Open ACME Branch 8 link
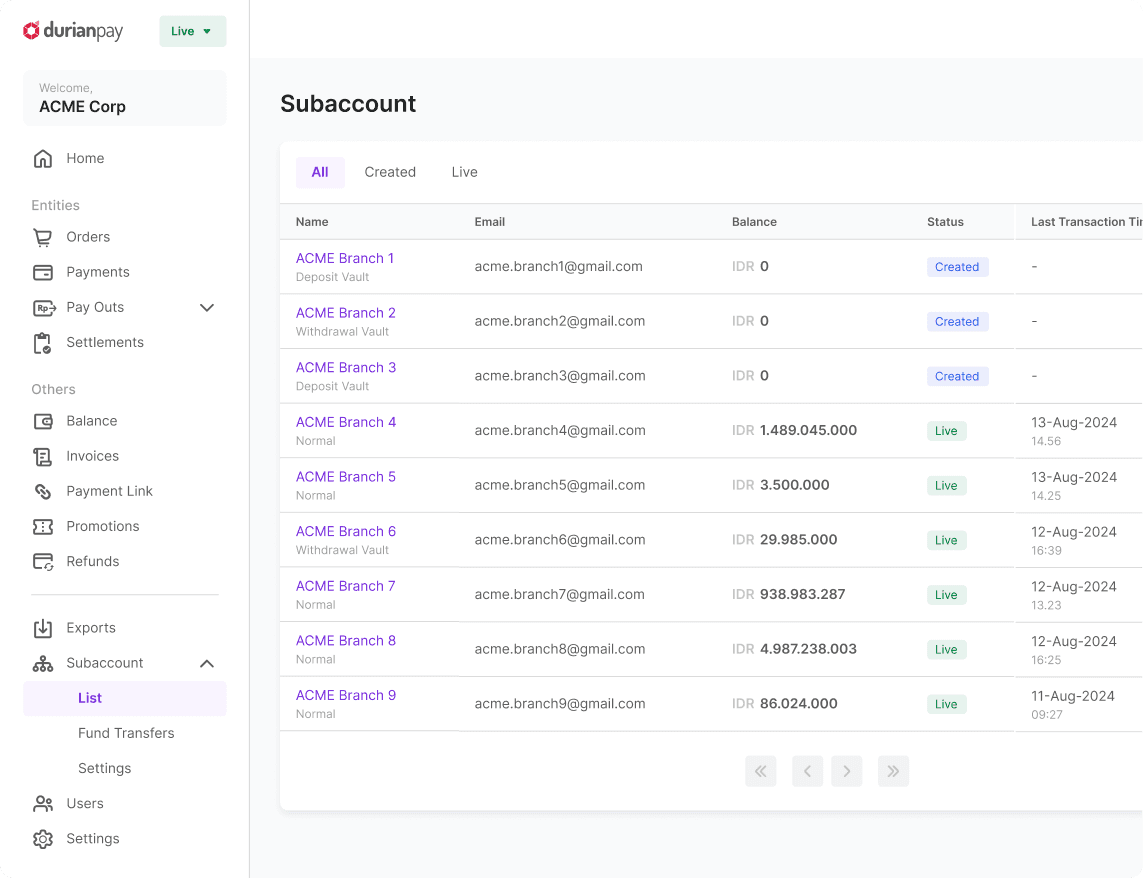The height and width of the screenshot is (878, 1143). (x=346, y=641)
